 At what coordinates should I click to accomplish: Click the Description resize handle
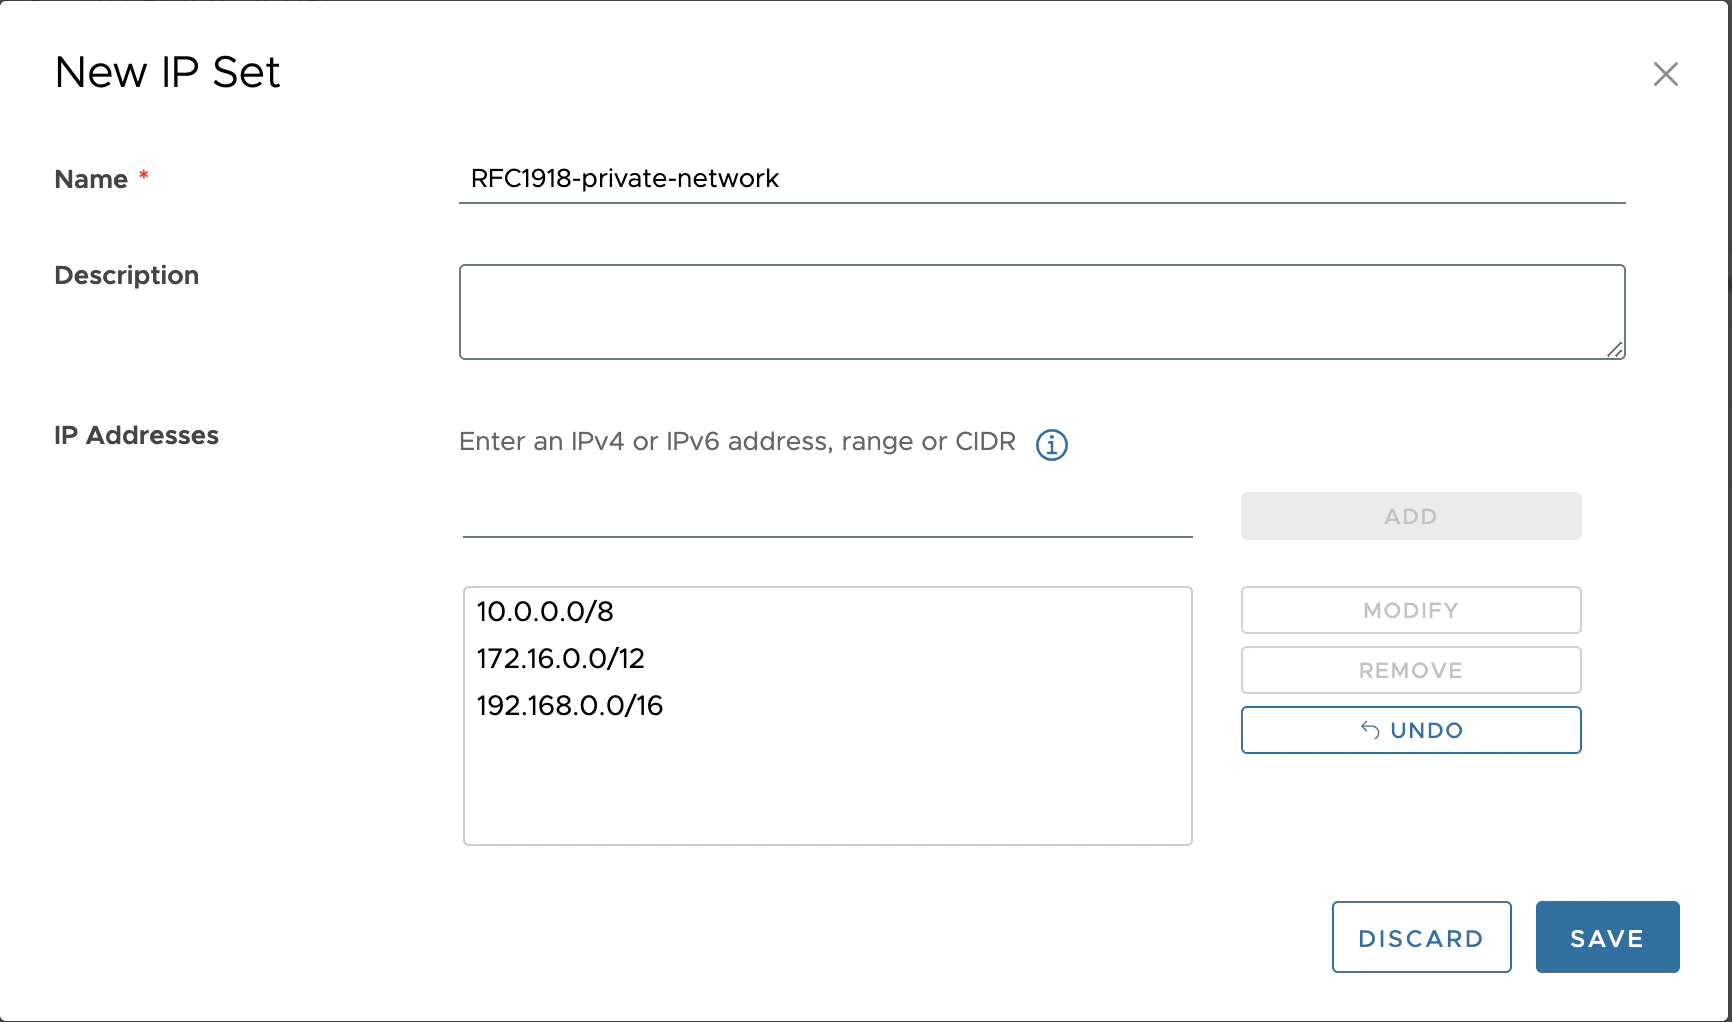click(1615, 349)
